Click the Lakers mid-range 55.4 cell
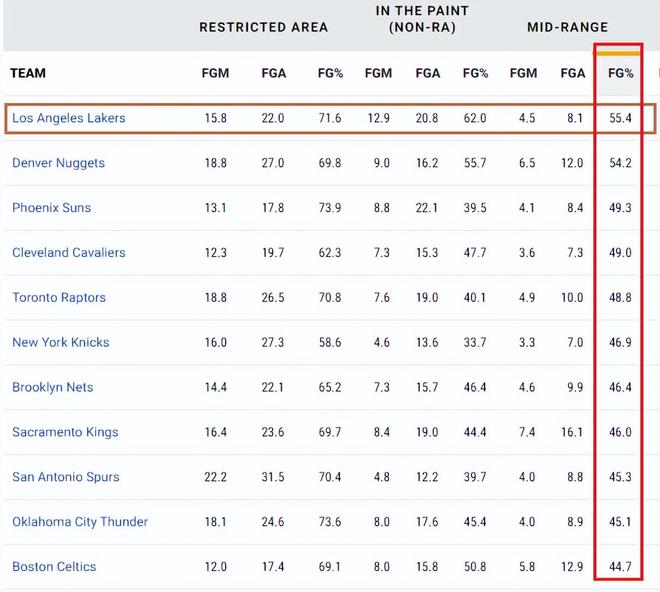Viewport: 660px width, 592px height. point(620,118)
